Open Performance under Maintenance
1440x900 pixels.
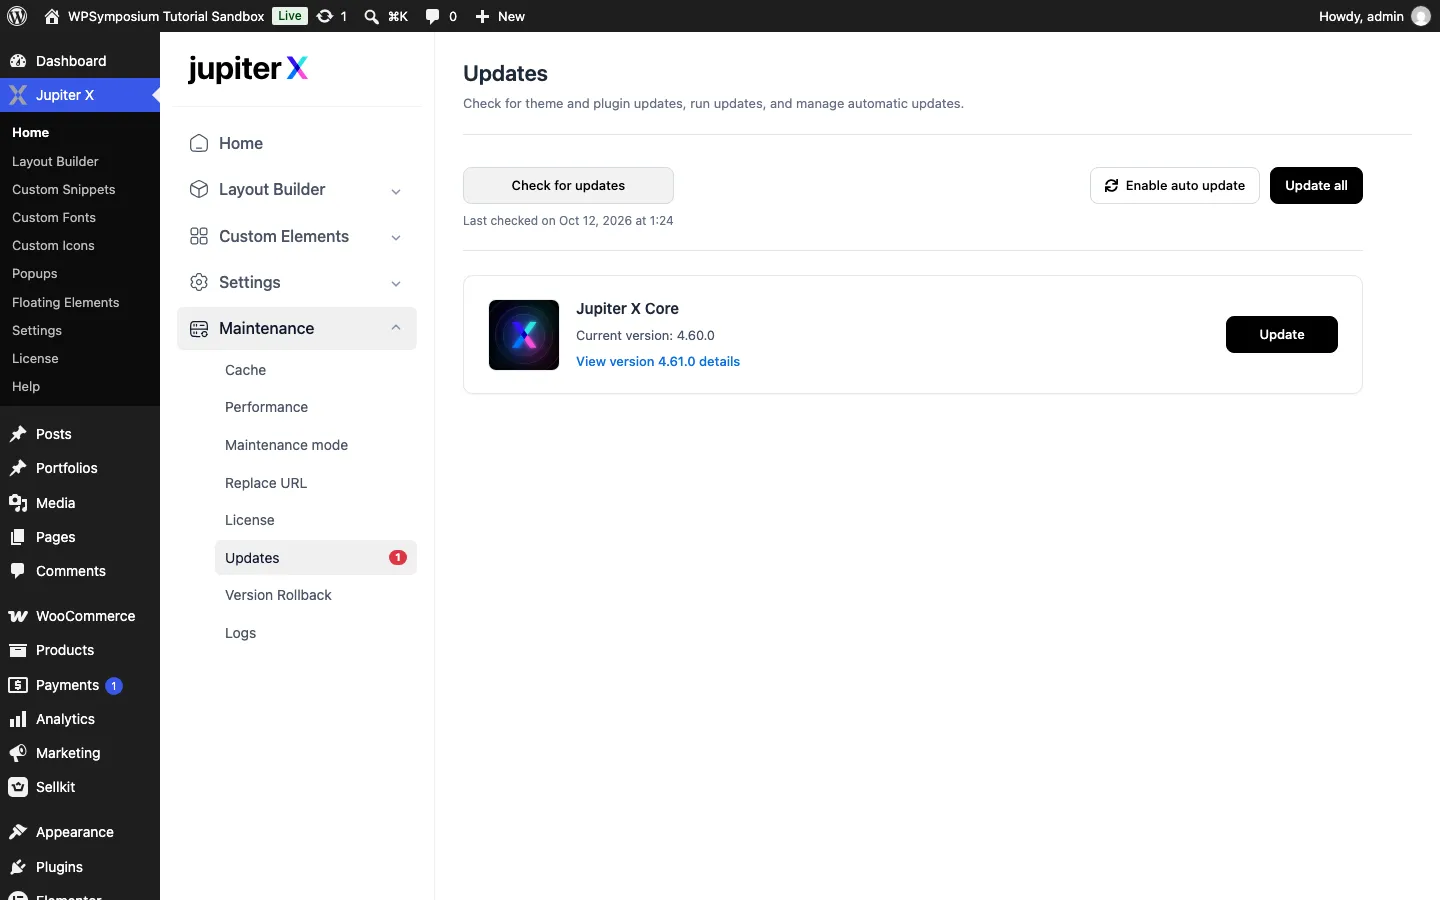(x=315, y=407)
